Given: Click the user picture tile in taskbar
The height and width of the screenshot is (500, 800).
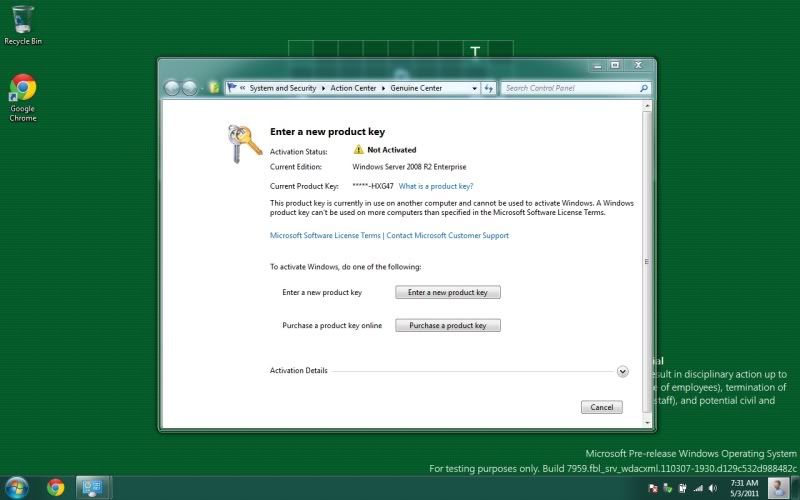Looking at the screenshot, I should click(778, 488).
